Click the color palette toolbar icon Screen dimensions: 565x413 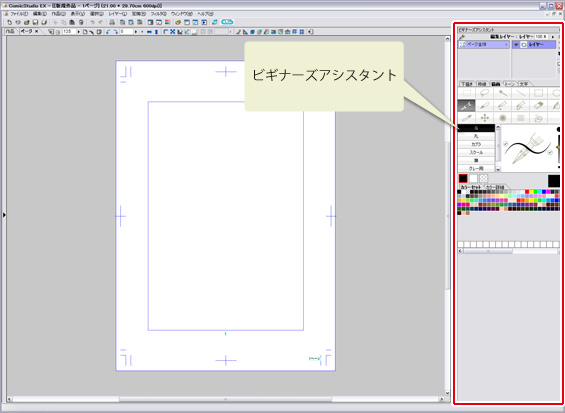pos(168,22)
